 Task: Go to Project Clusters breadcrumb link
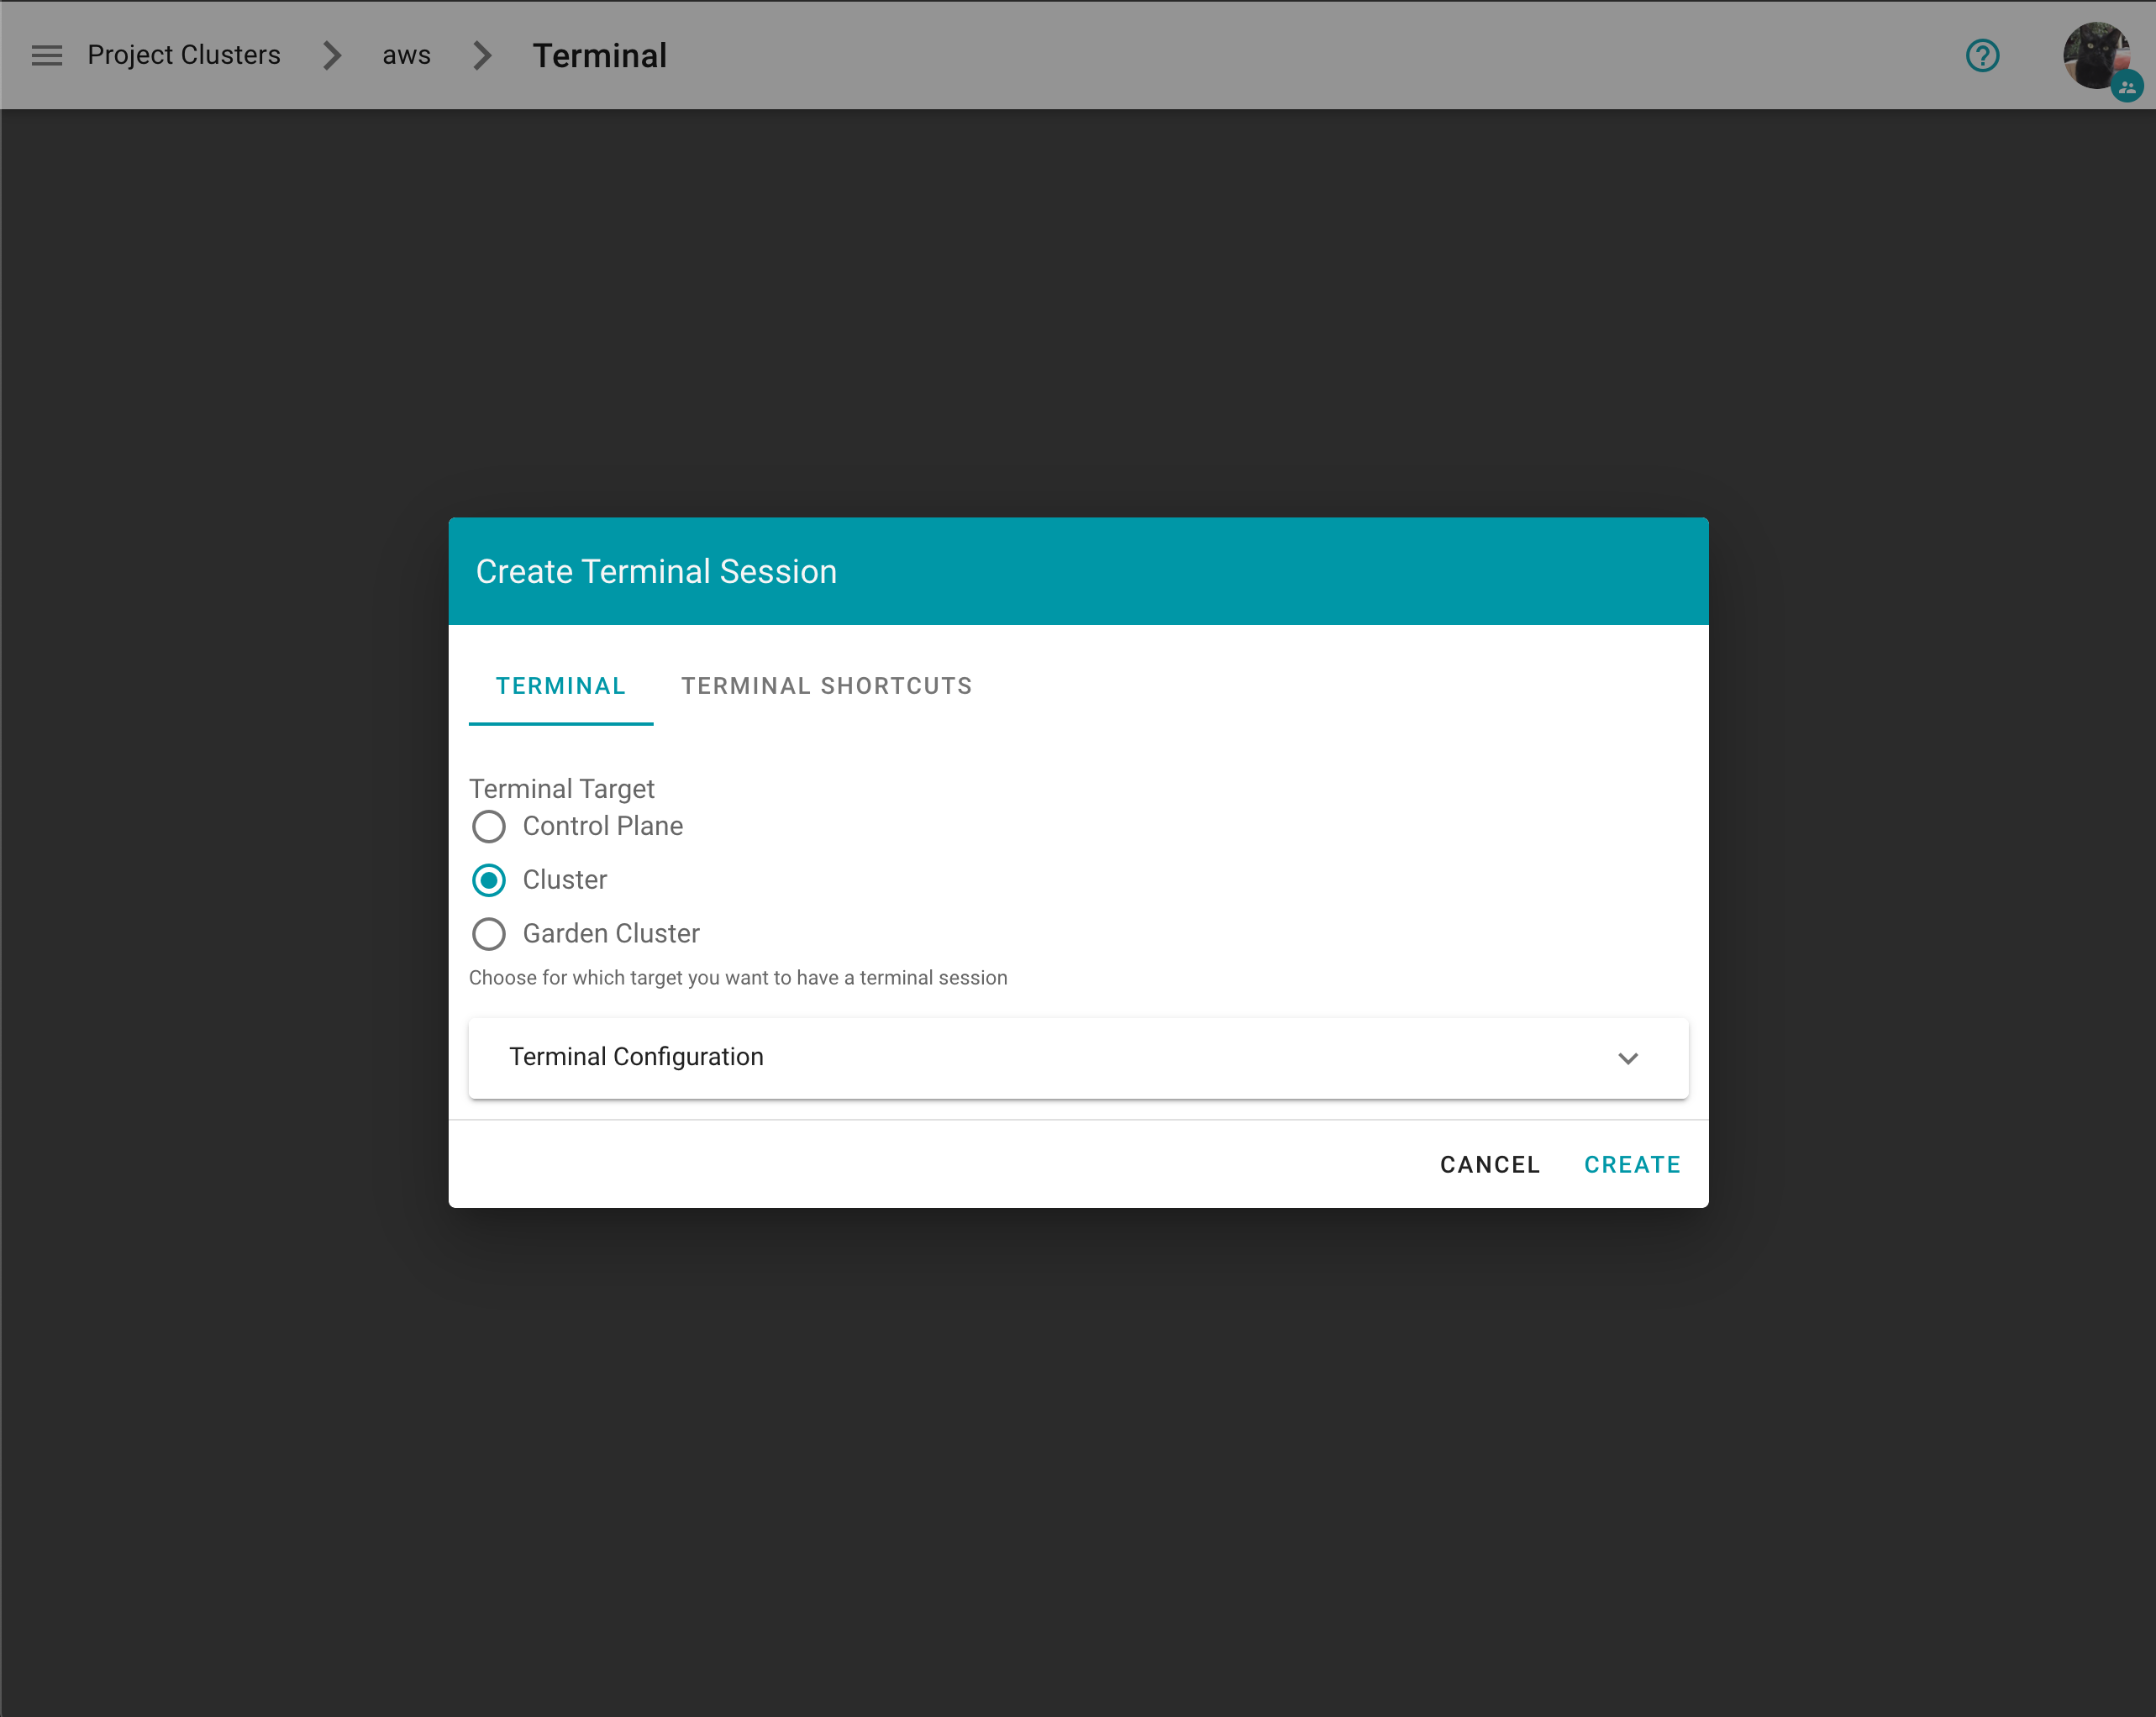pyautogui.click(x=184, y=55)
